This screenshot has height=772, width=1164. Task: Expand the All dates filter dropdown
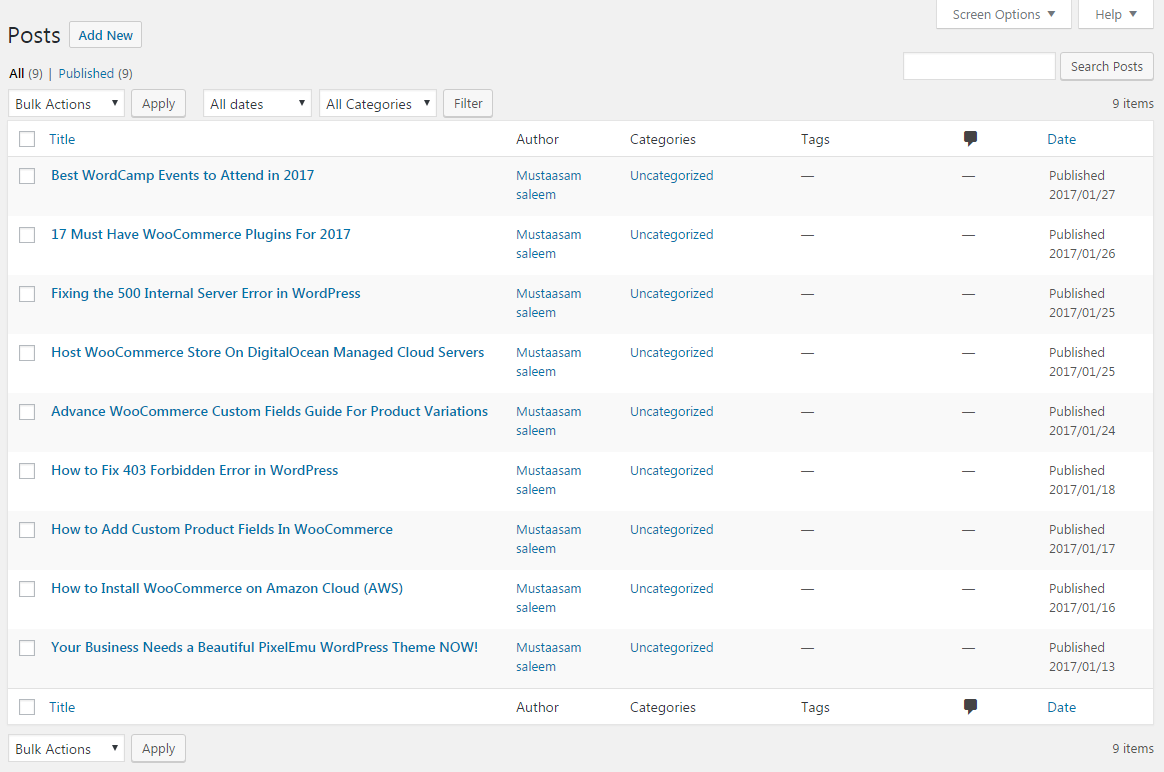click(257, 104)
